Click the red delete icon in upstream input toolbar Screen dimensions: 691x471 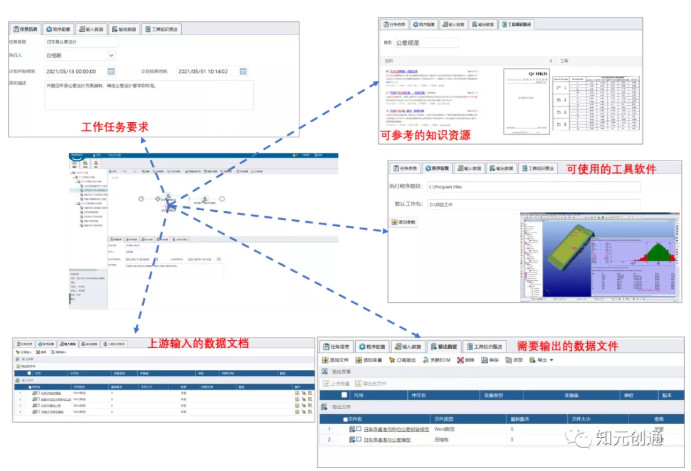click(x=38, y=352)
